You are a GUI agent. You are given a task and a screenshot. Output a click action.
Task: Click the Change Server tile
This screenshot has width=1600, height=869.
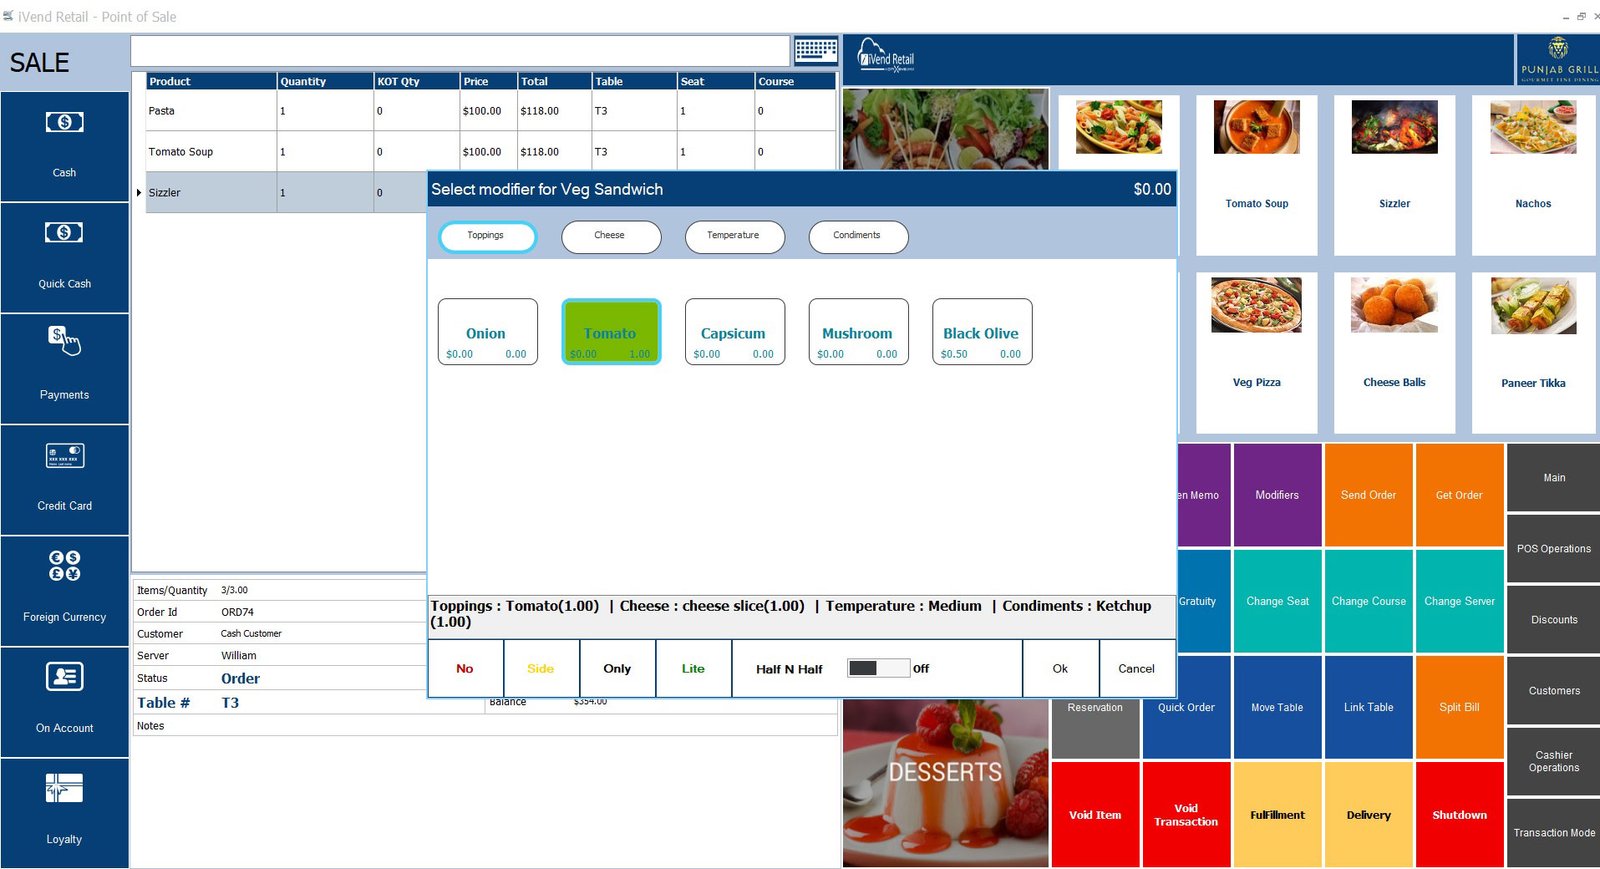1459,601
